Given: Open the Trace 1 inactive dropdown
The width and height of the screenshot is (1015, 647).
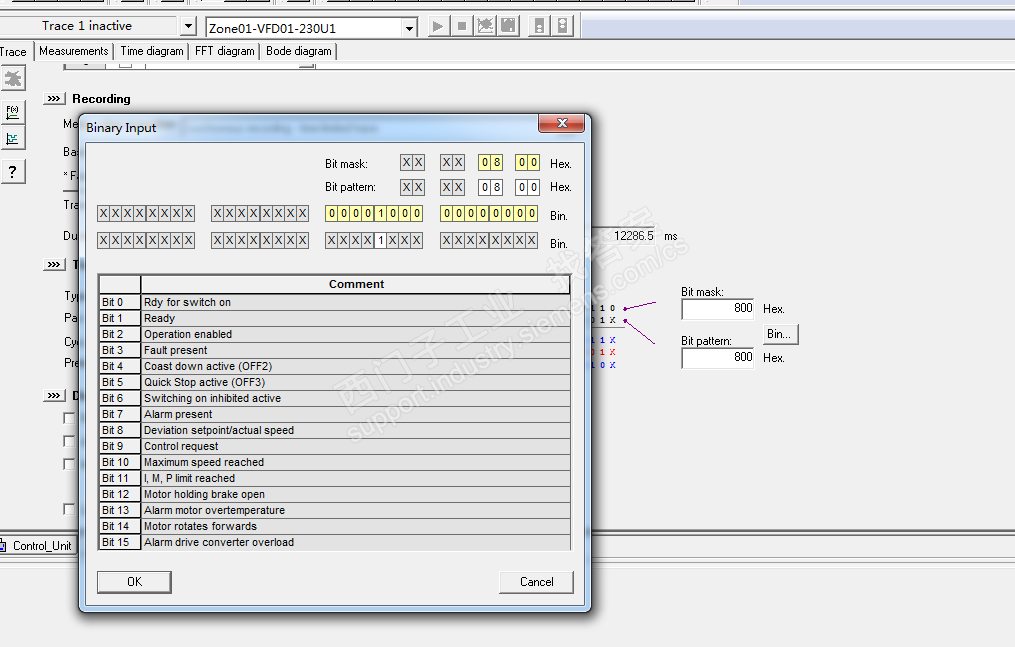Looking at the screenshot, I should pos(188,27).
